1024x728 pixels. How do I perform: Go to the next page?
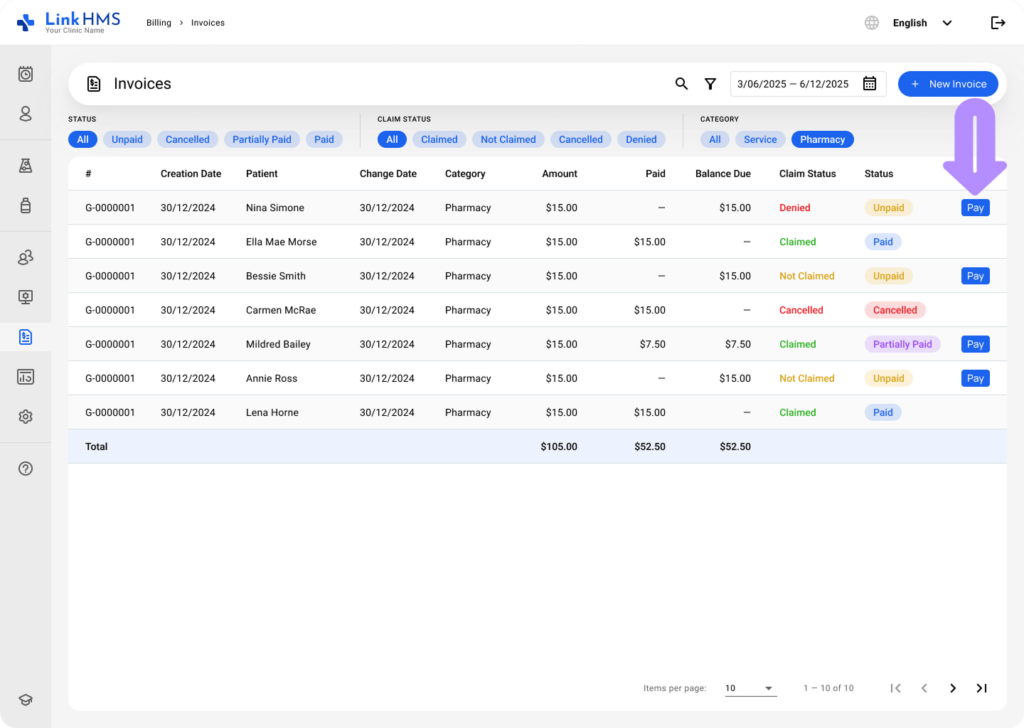click(x=953, y=688)
